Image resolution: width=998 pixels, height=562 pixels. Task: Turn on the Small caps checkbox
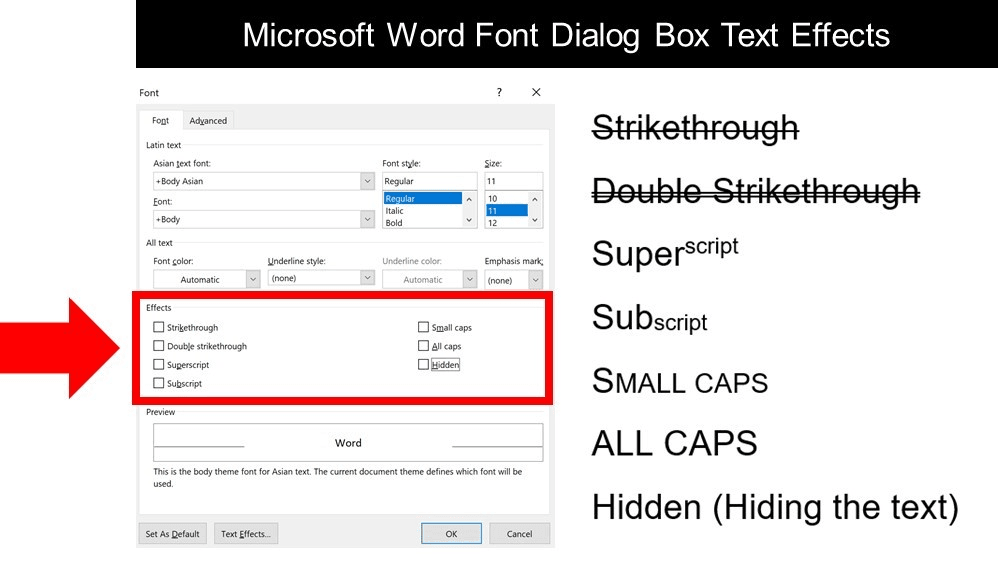tap(424, 327)
